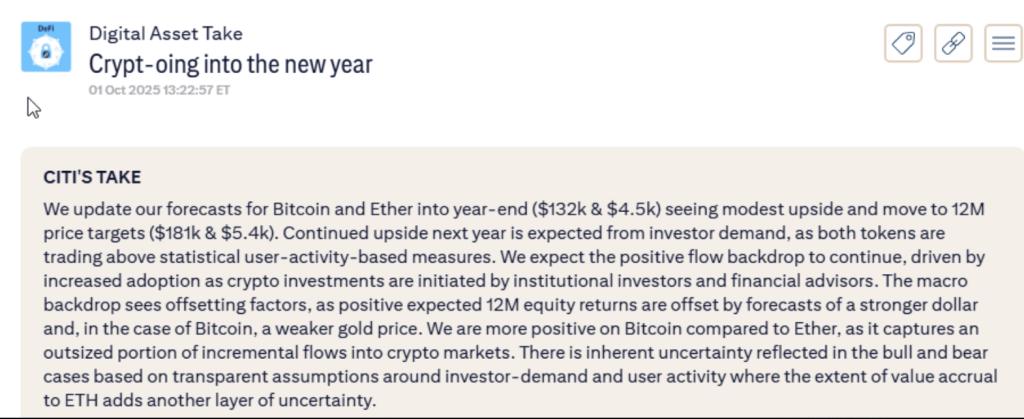Open the 'Crypt-oing into the new year' title
This screenshot has width=1024, height=419.
coord(230,65)
